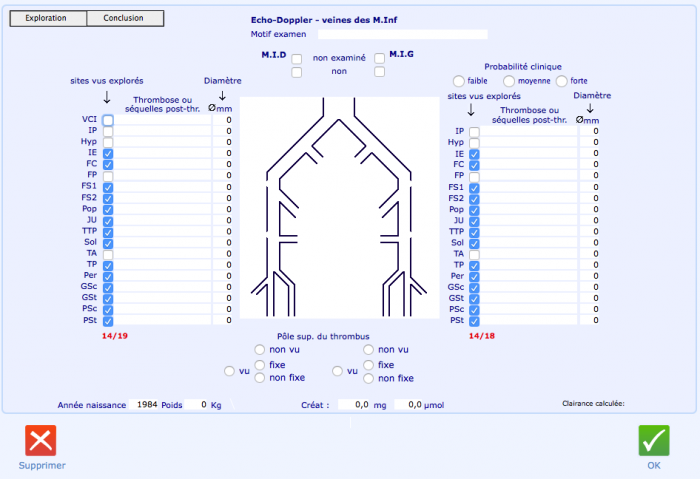The width and height of the screenshot is (700, 479).
Task: Click the Poids Kg field
Action: [x=196, y=404]
